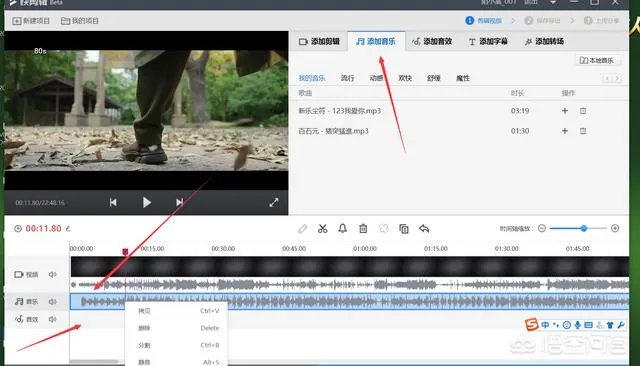This screenshot has width=640, height=366.
Task: Select the 欢快 music category
Action: coord(405,78)
